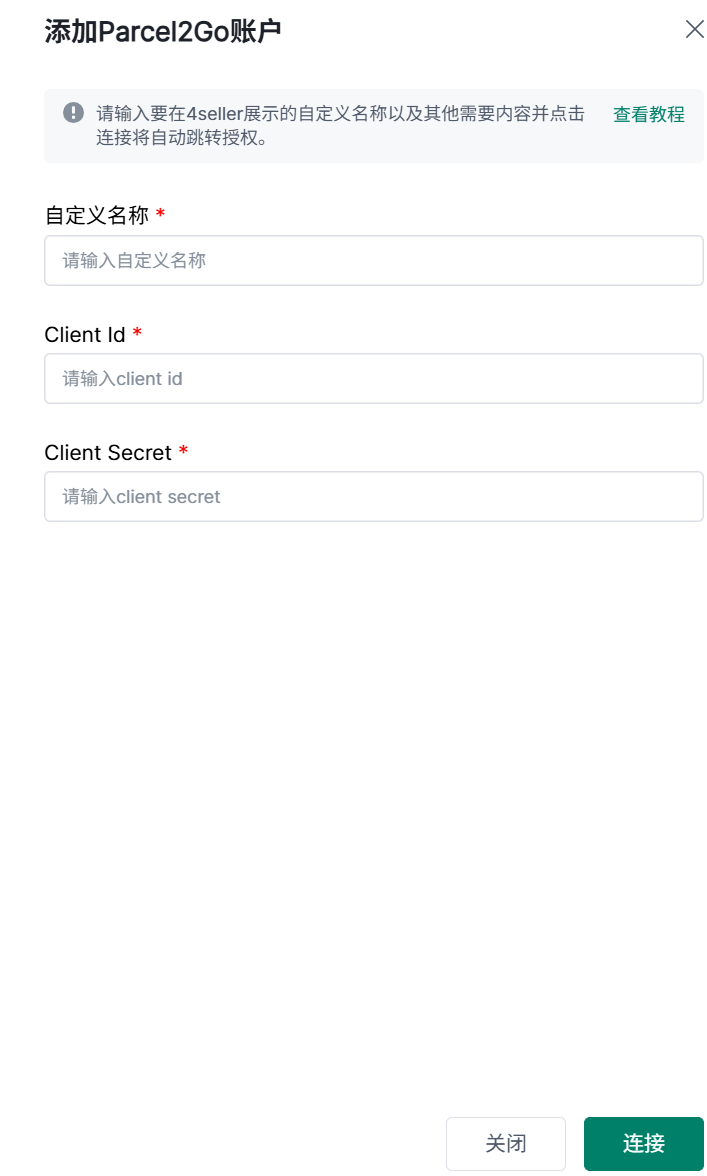Click the Client Secret field label
Viewport: 707px width, 1176px height.
(108, 452)
